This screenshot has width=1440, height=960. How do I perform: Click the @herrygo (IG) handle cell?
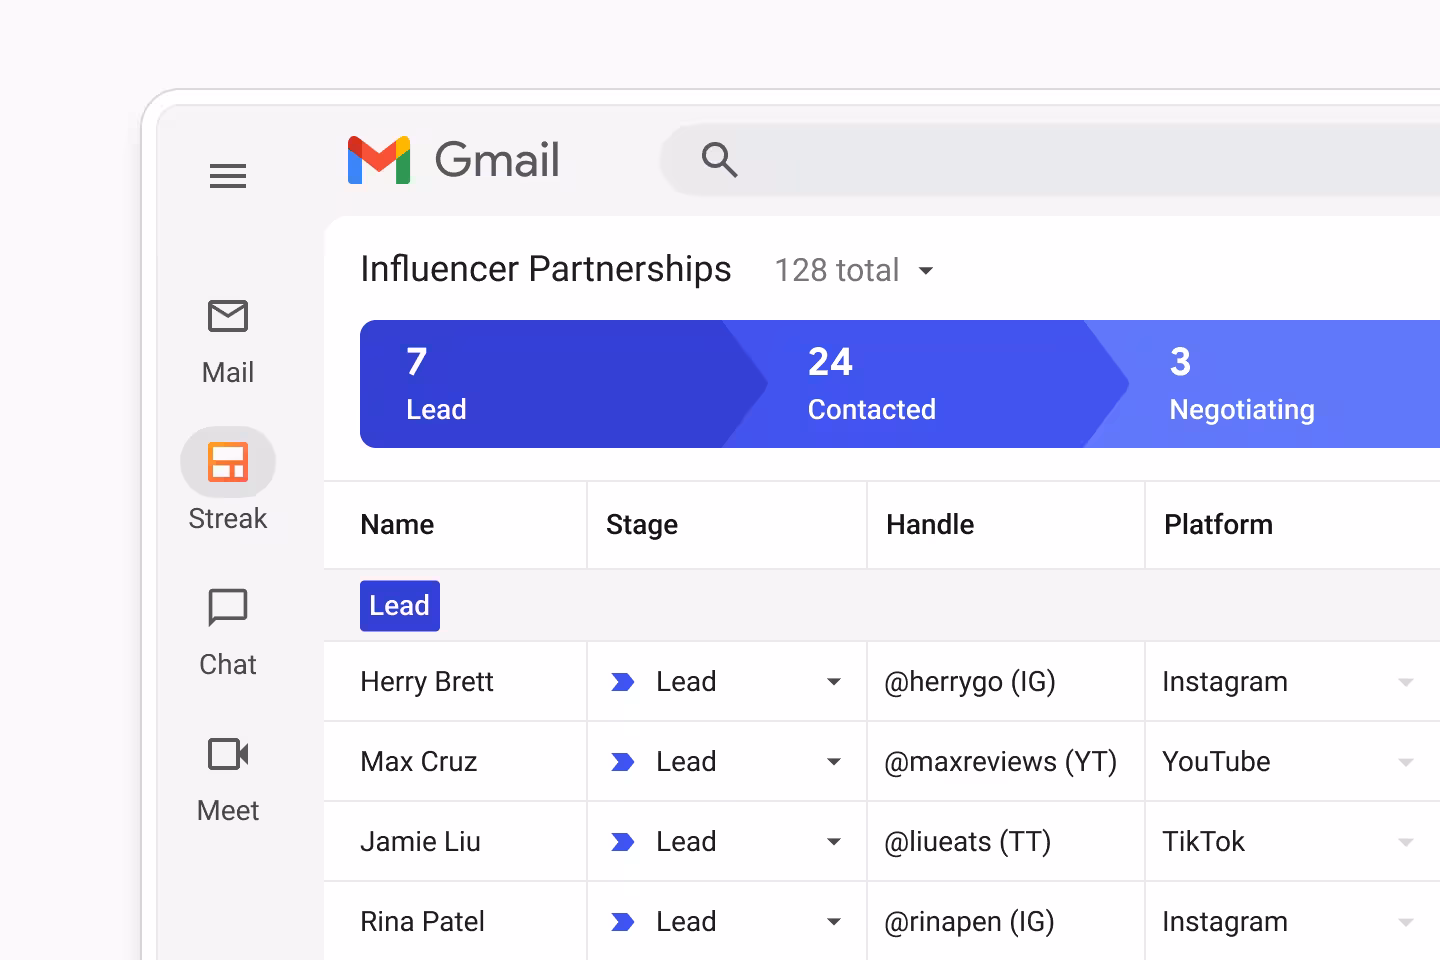[1006, 682]
